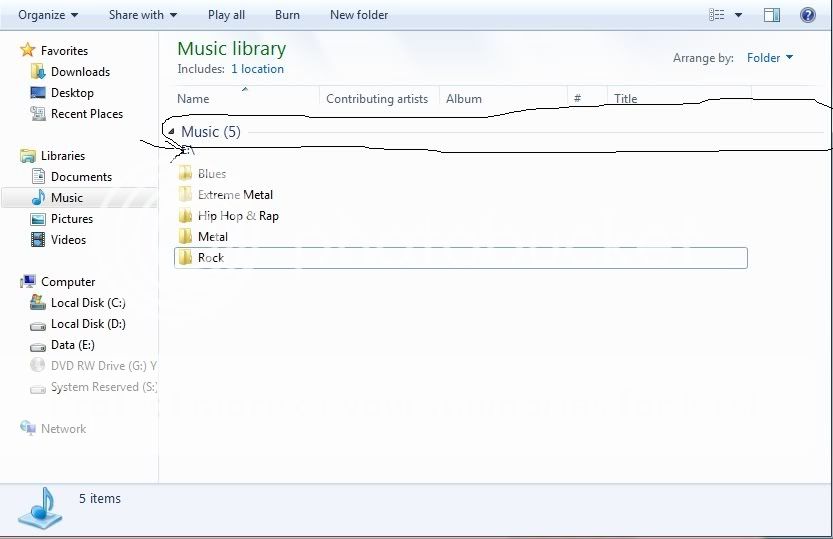Viewport: 833px width, 539px height.
Task: Click the Play all button
Action: coord(226,15)
